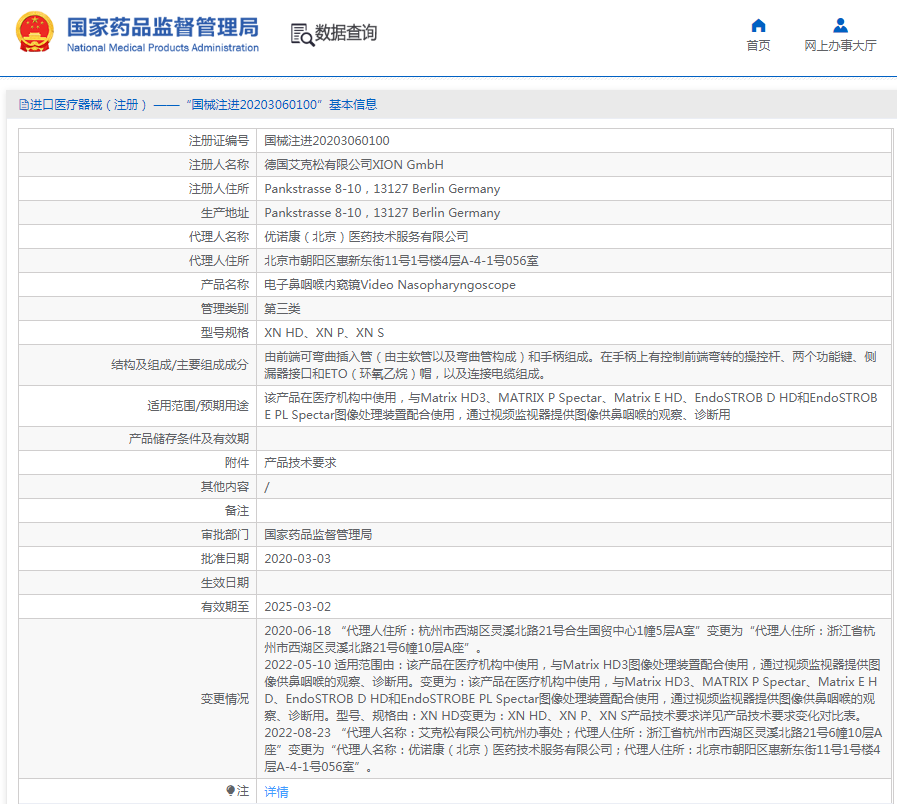
Task: Click the 生产地址 address value
Action: point(382,213)
